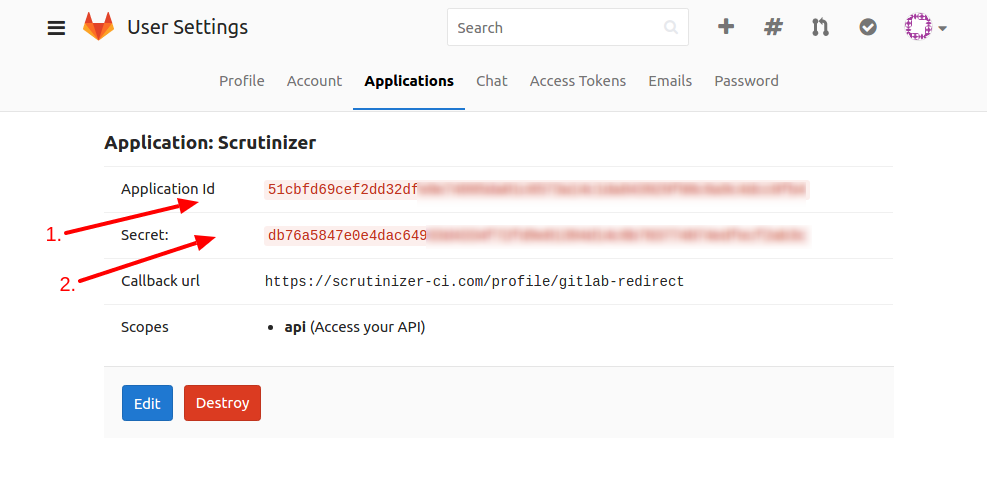
Task: Click the Scopes label
Action: [145, 327]
